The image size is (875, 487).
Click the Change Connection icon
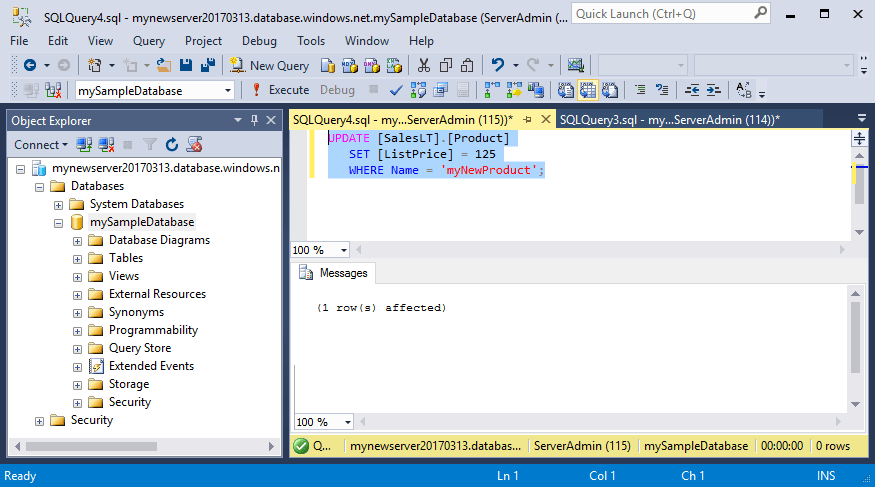point(53,90)
